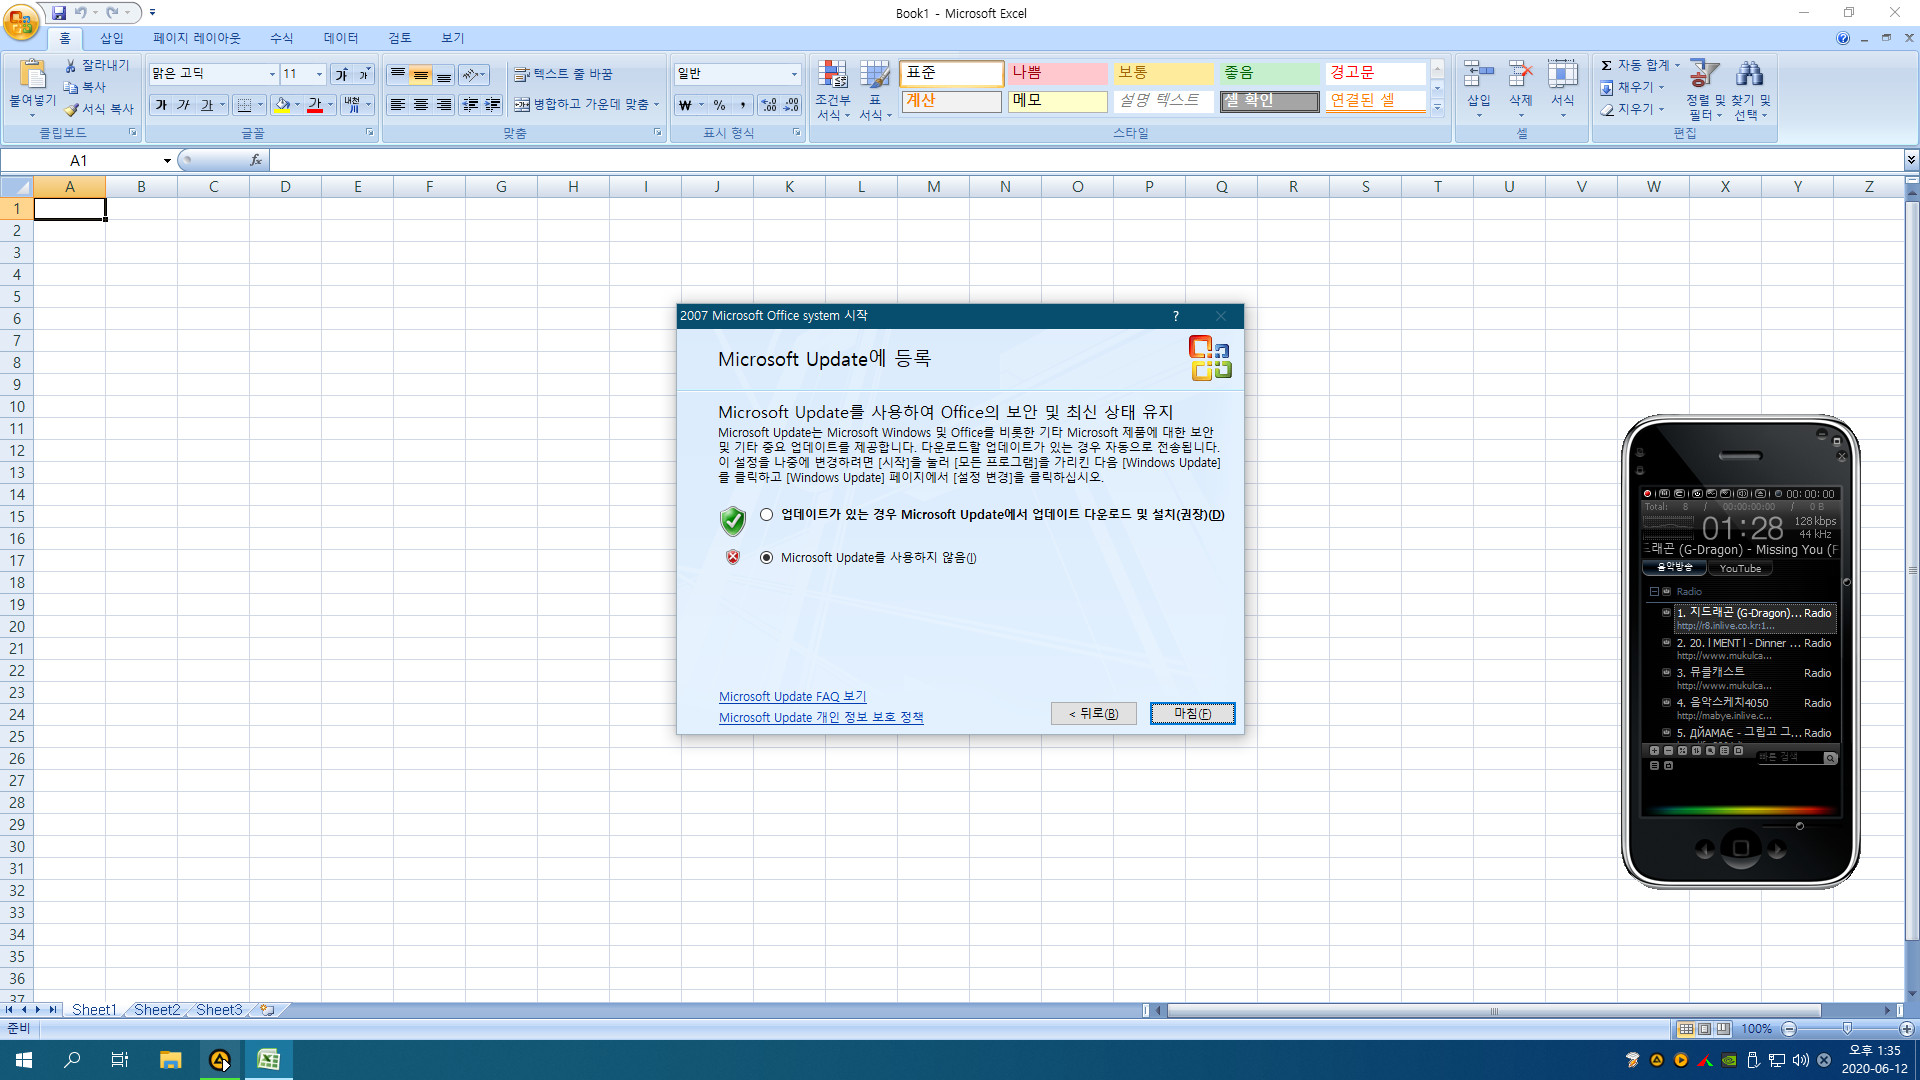
Task: Click the Insert cells (삽입) icon
Action: pyautogui.click(x=1479, y=75)
